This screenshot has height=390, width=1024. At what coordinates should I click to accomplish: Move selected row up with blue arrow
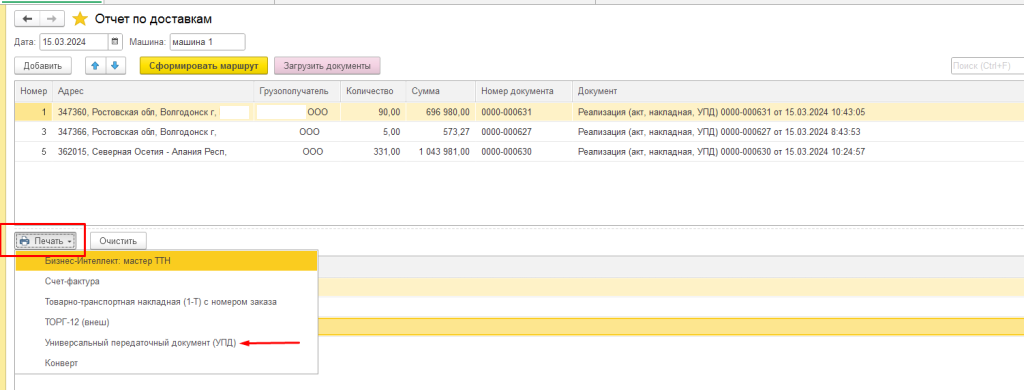click(x=95, y=65)
